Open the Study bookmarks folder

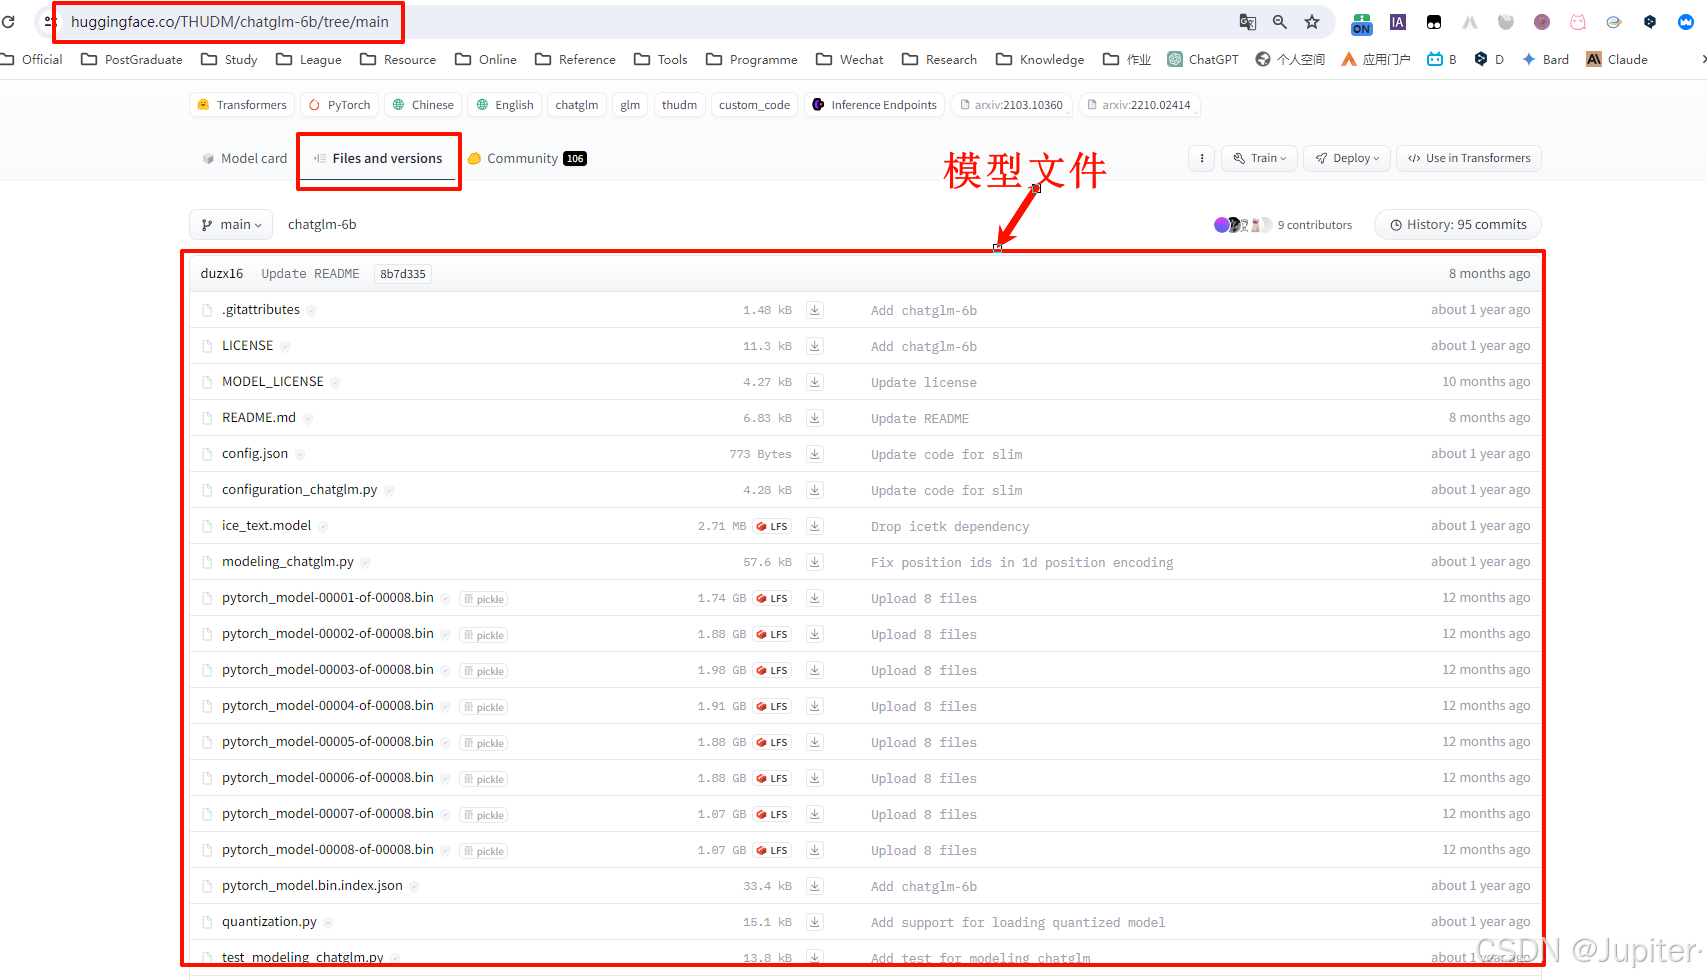(229, 60)
